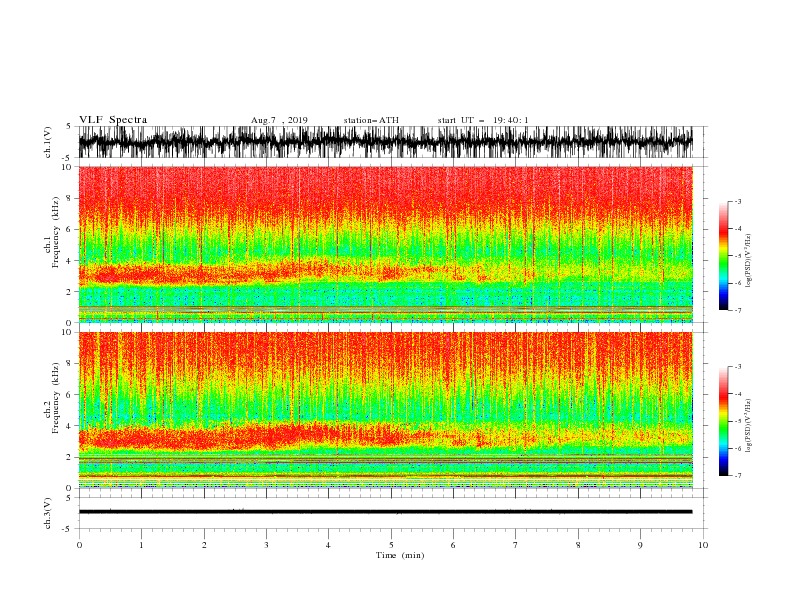Click the time axis tick label "10"
Viewport: 792px width, 612px height.
coord(703,545)
